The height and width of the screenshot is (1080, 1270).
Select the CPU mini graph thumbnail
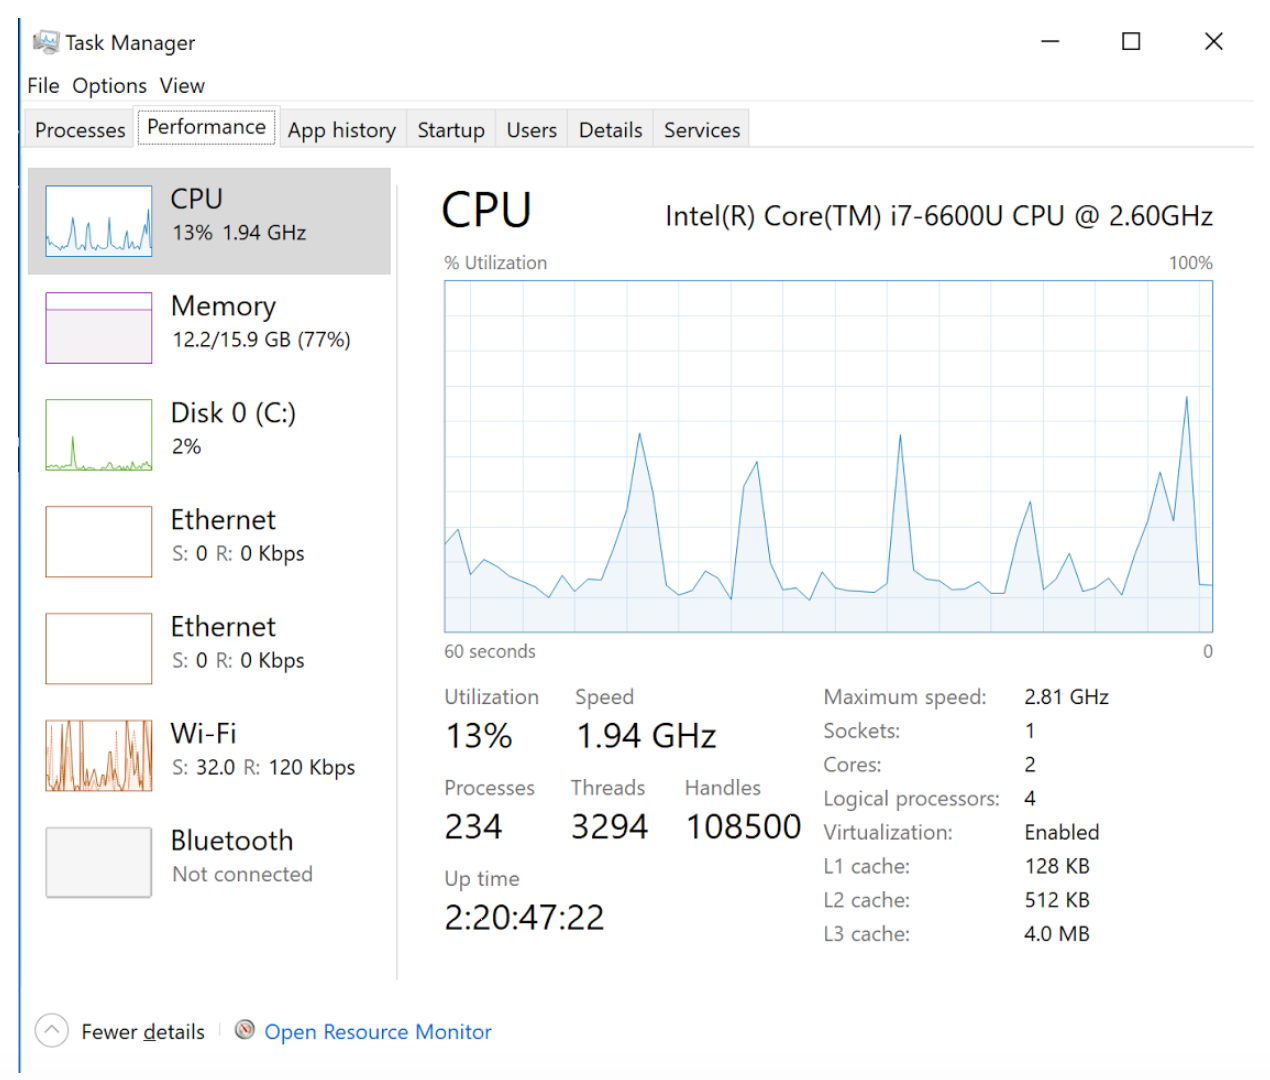(99, 221)
